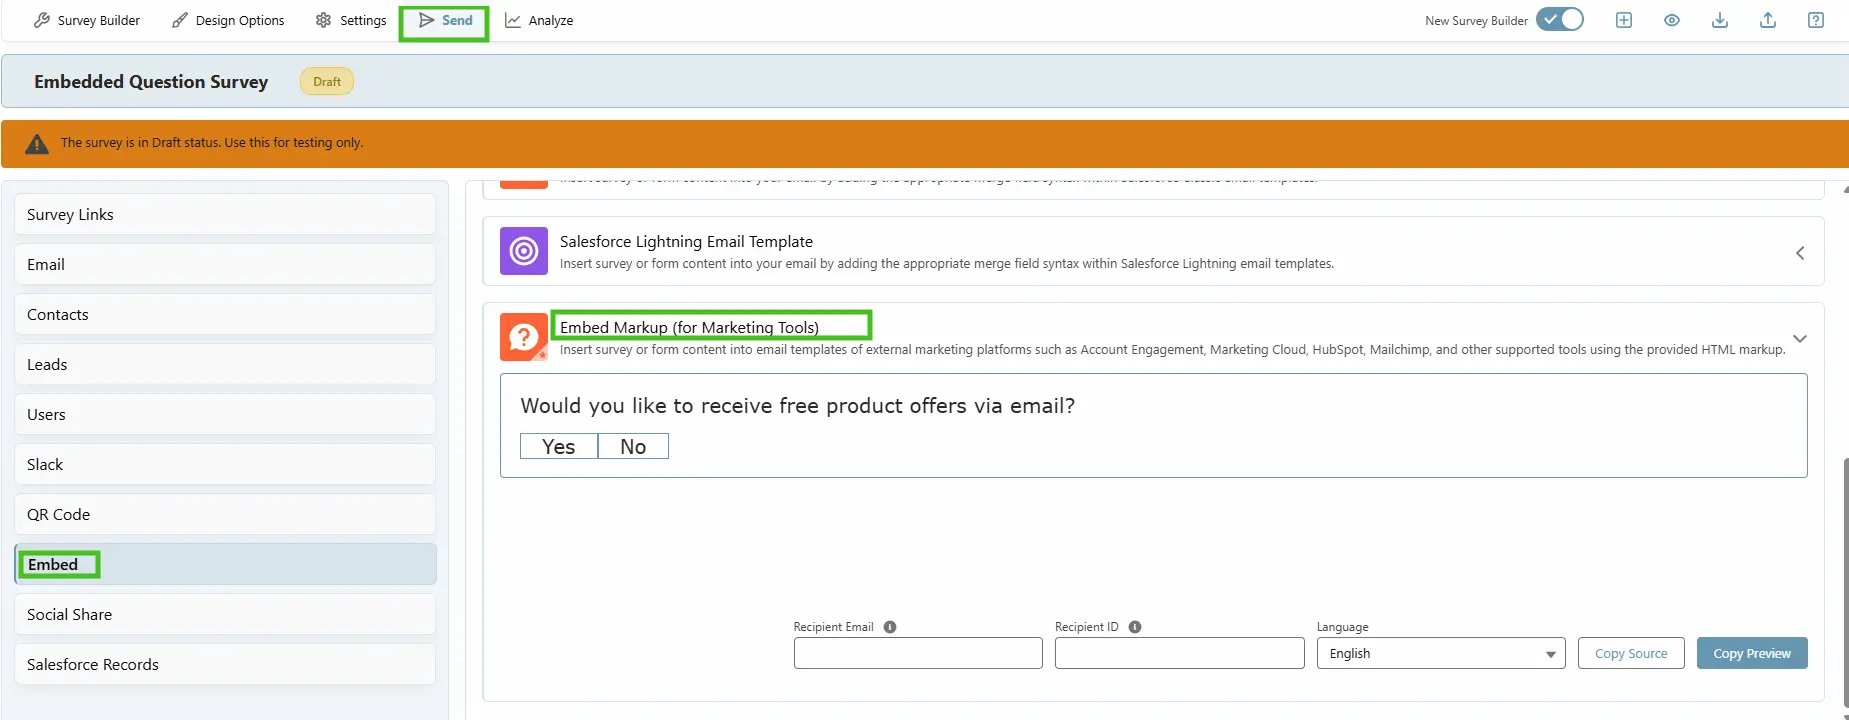The width and height of the screenshot is (1849, 720).
Task: Click the Copy Preview button
Action: pos(1752,653)
